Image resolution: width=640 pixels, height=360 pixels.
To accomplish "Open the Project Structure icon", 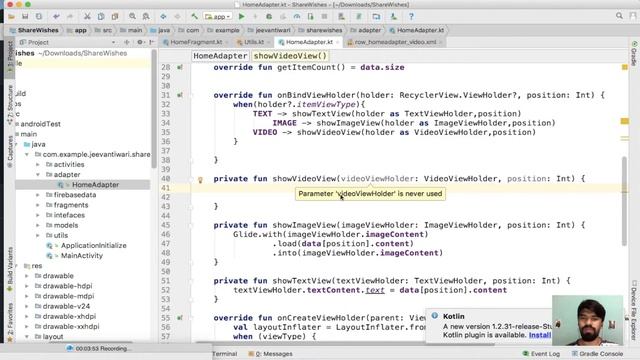I will pos(376,17).
